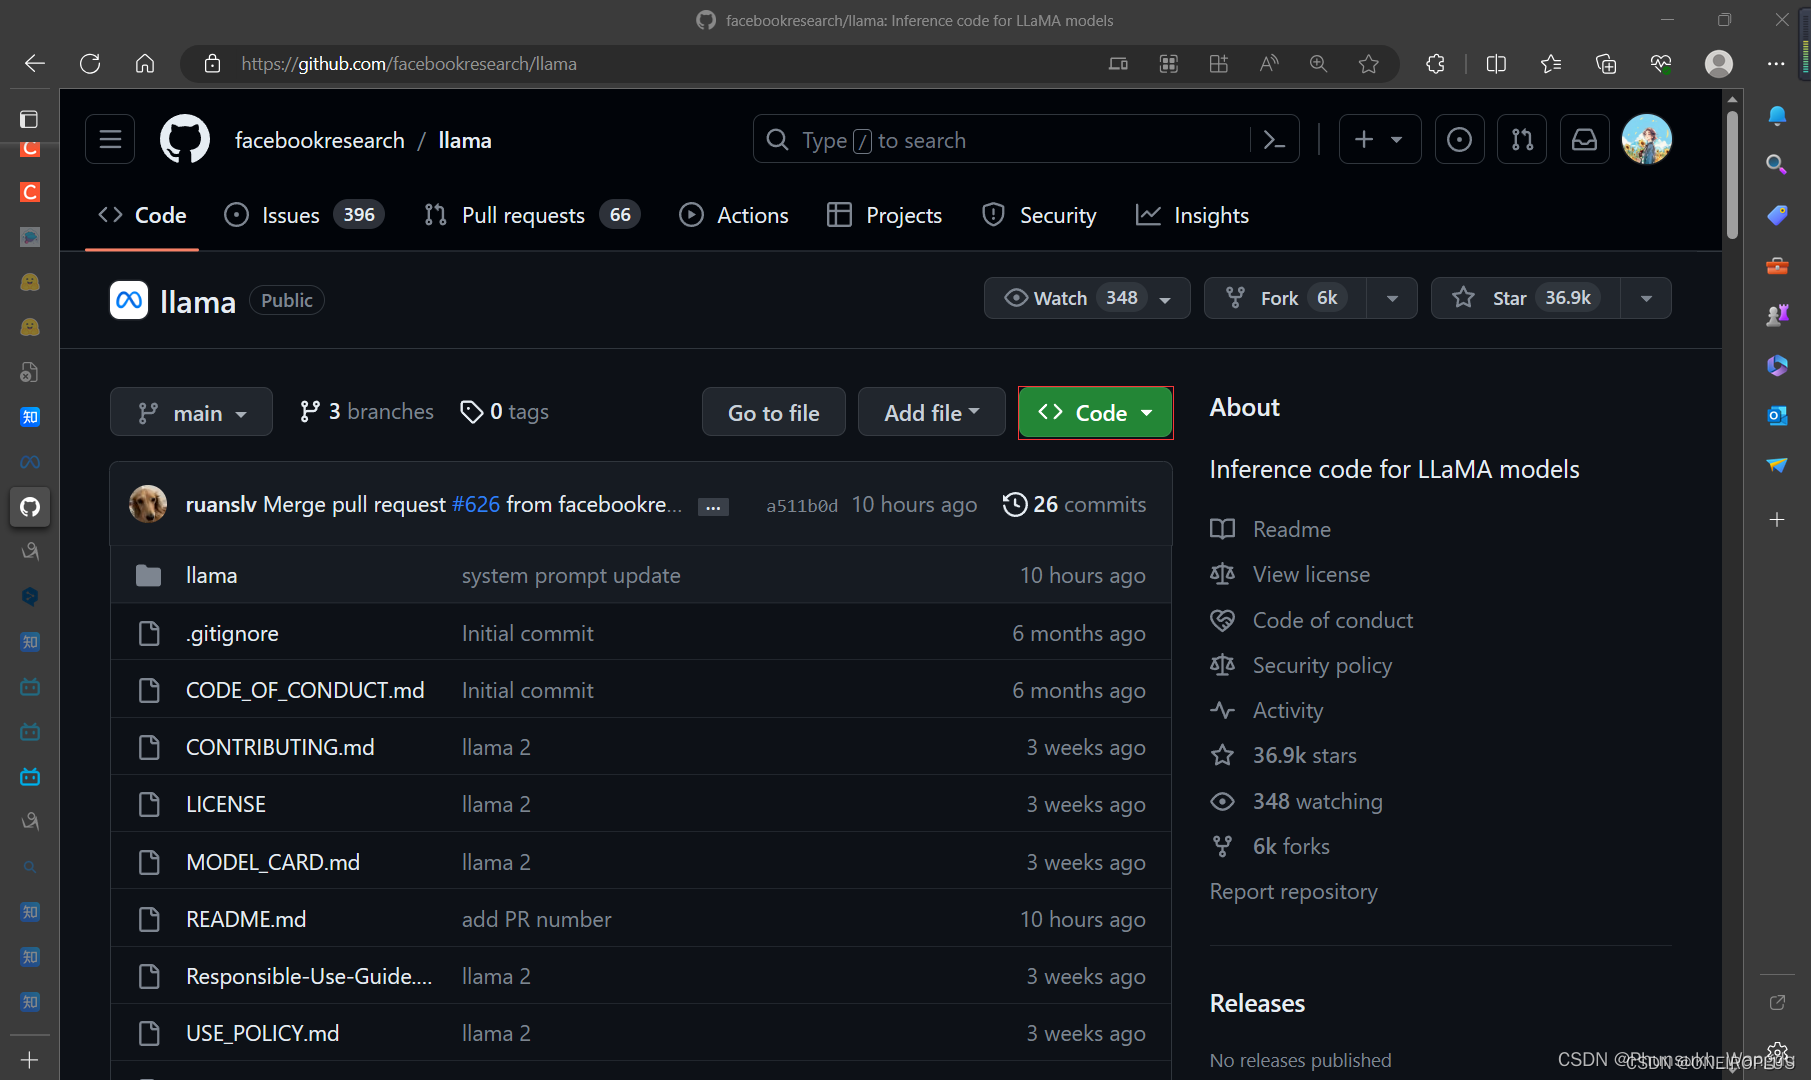Click GitHub tab in vertical tab strip
1811x1080 pixels.
[30, 507]
